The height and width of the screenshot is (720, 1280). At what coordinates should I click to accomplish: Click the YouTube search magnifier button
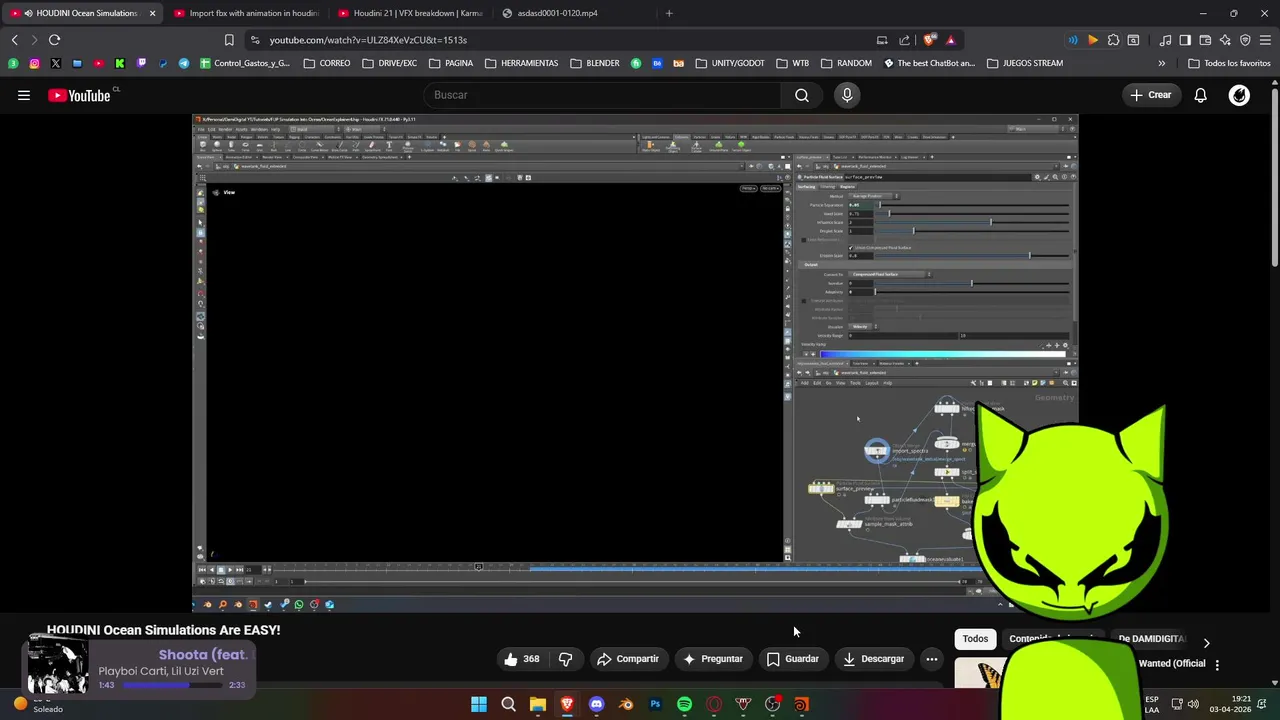coord(802,95)
